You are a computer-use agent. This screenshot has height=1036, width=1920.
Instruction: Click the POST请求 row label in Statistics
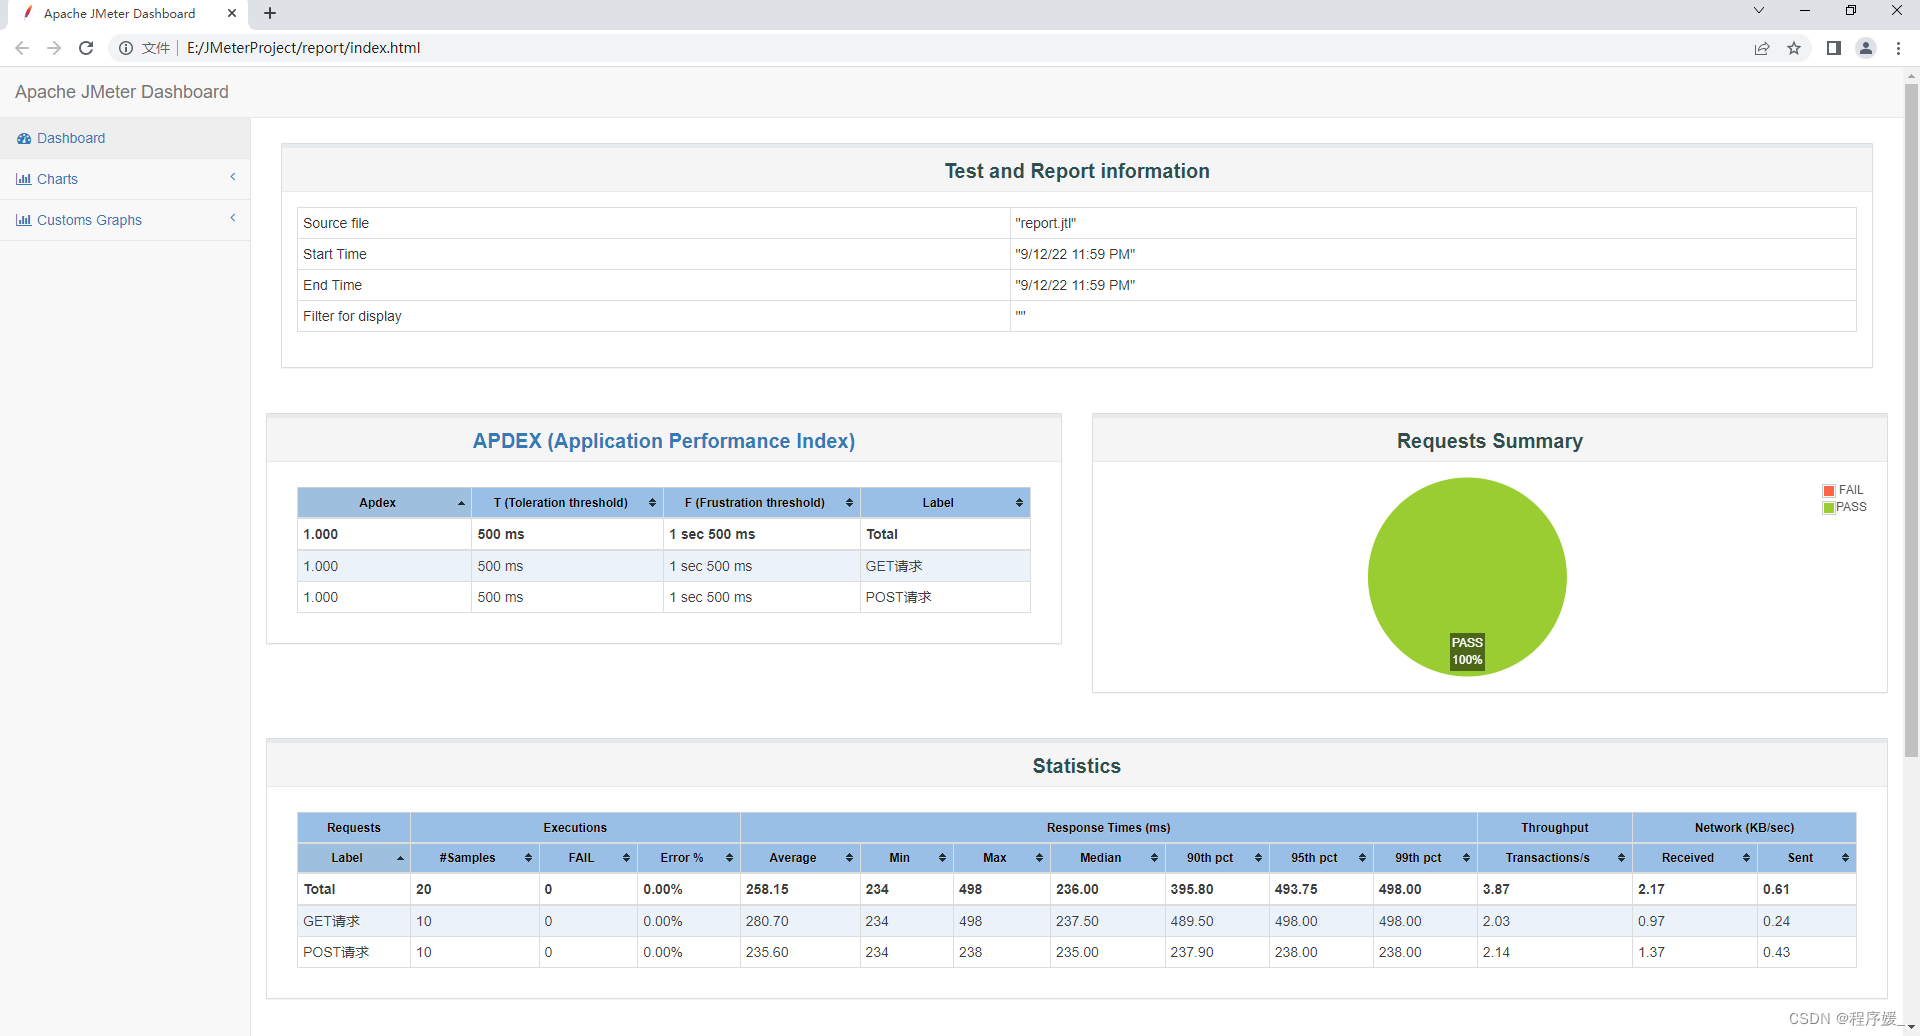336,952
